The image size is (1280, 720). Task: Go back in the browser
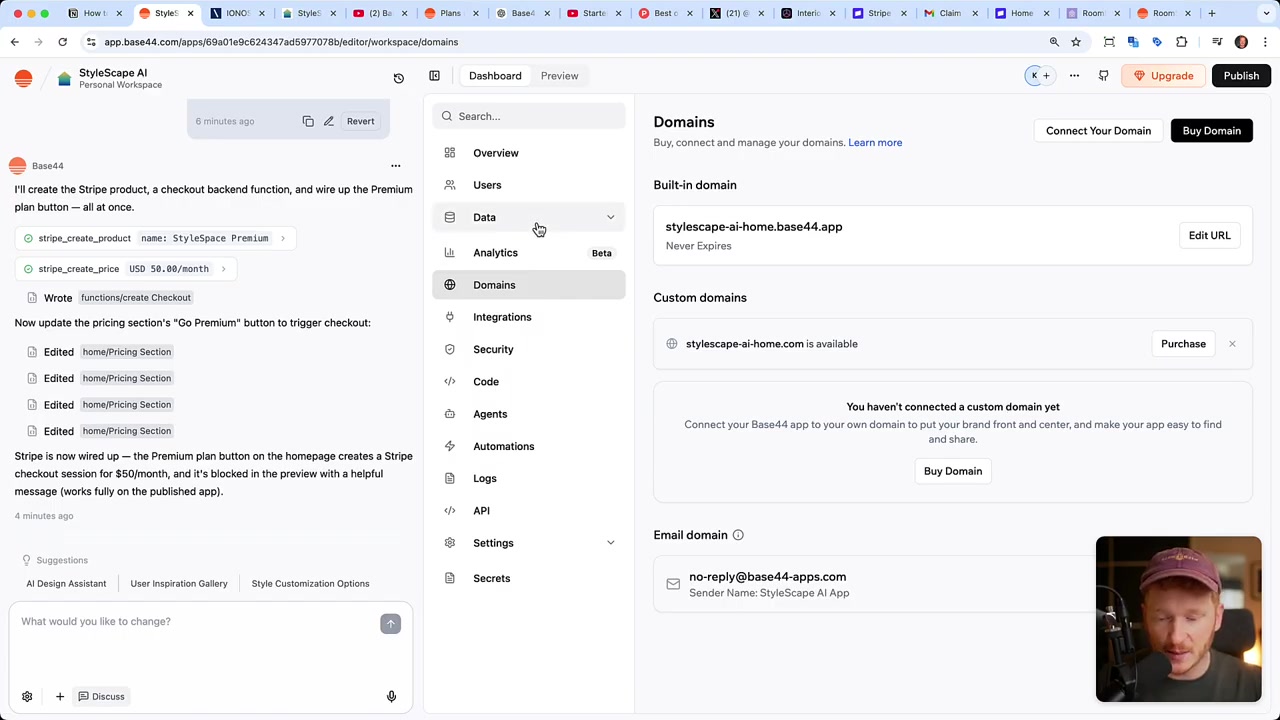coord(14,42)
